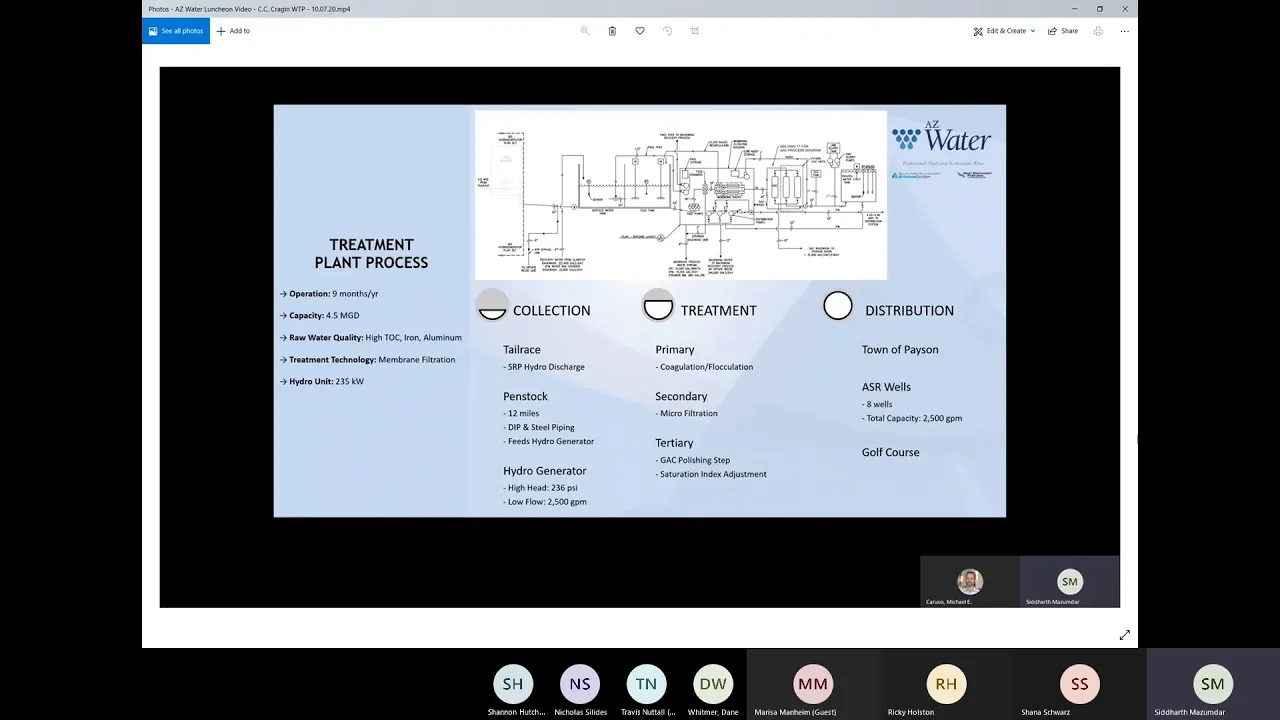Image resolution: width=1280 pixels, height=720 pixels.
Task: Click 'GAC Polishing Step' text
Action: (x=693, y=460)
